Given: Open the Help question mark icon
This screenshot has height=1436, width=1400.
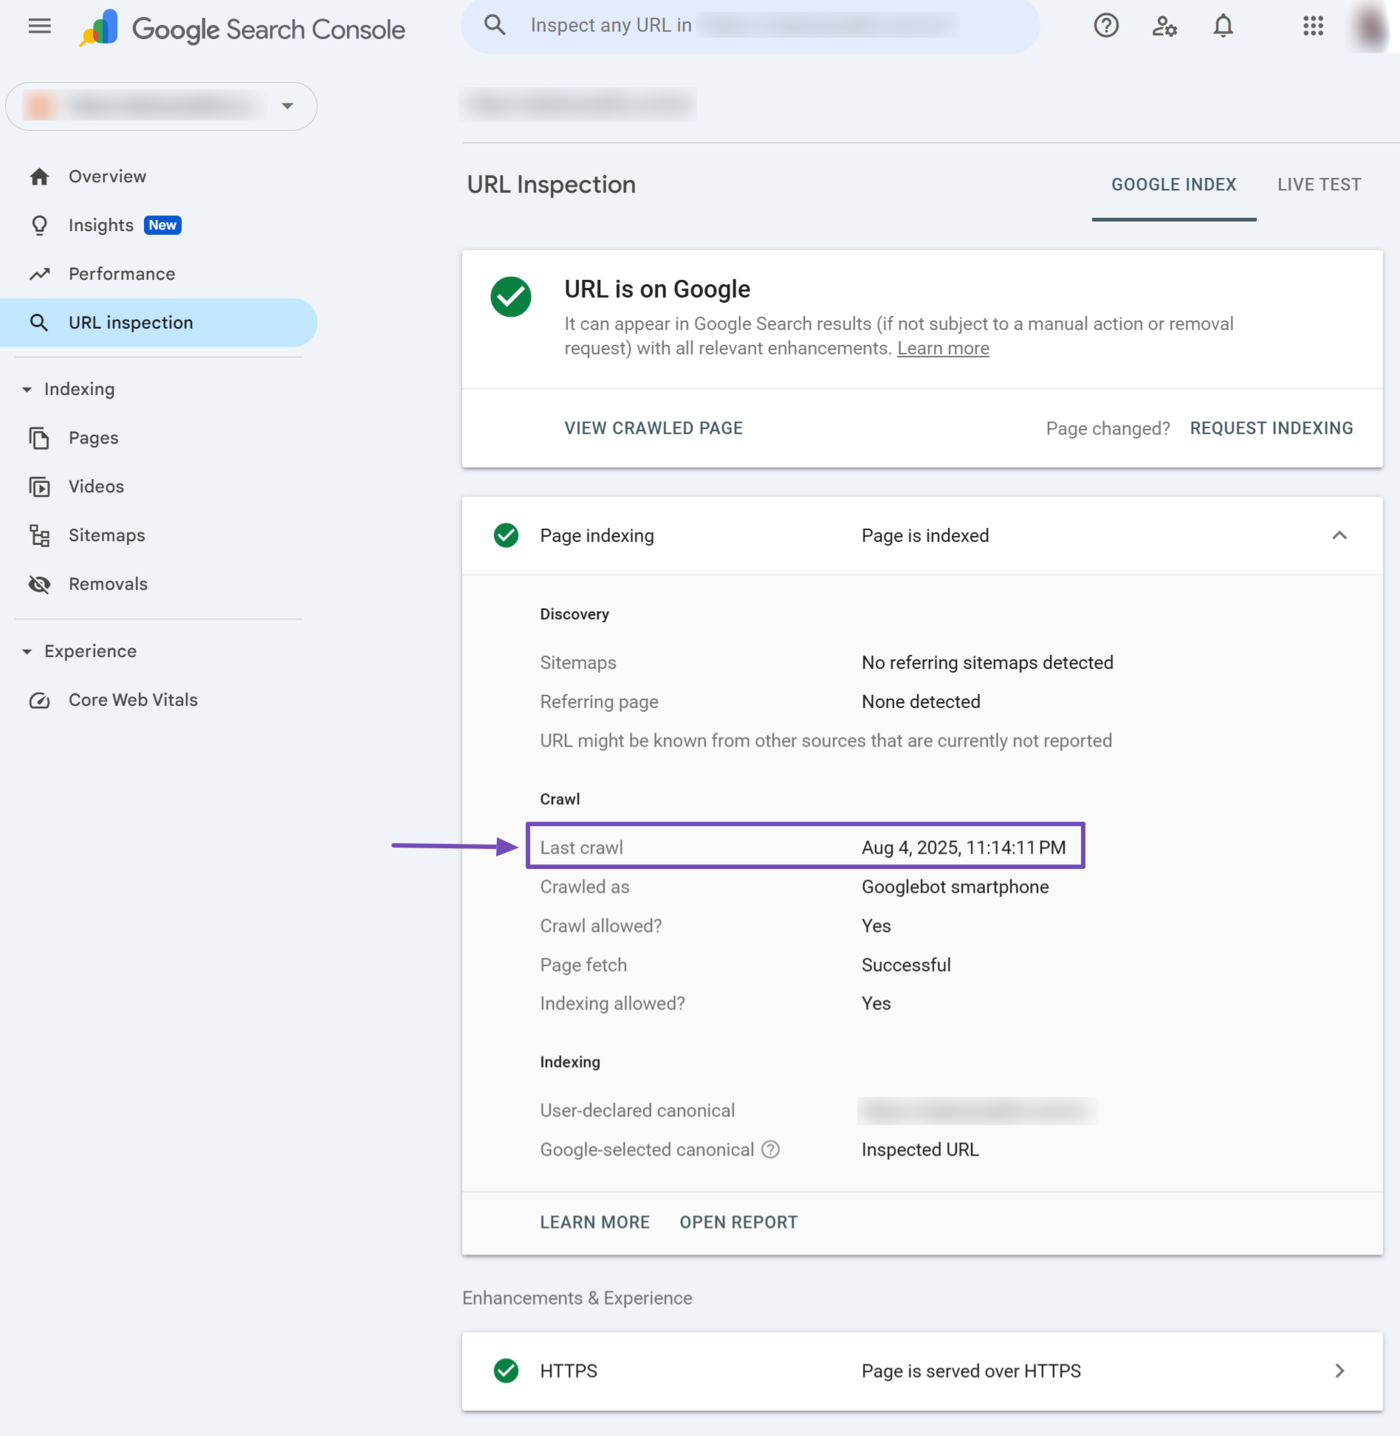Looking at the screenshot, I should 1106,26.
